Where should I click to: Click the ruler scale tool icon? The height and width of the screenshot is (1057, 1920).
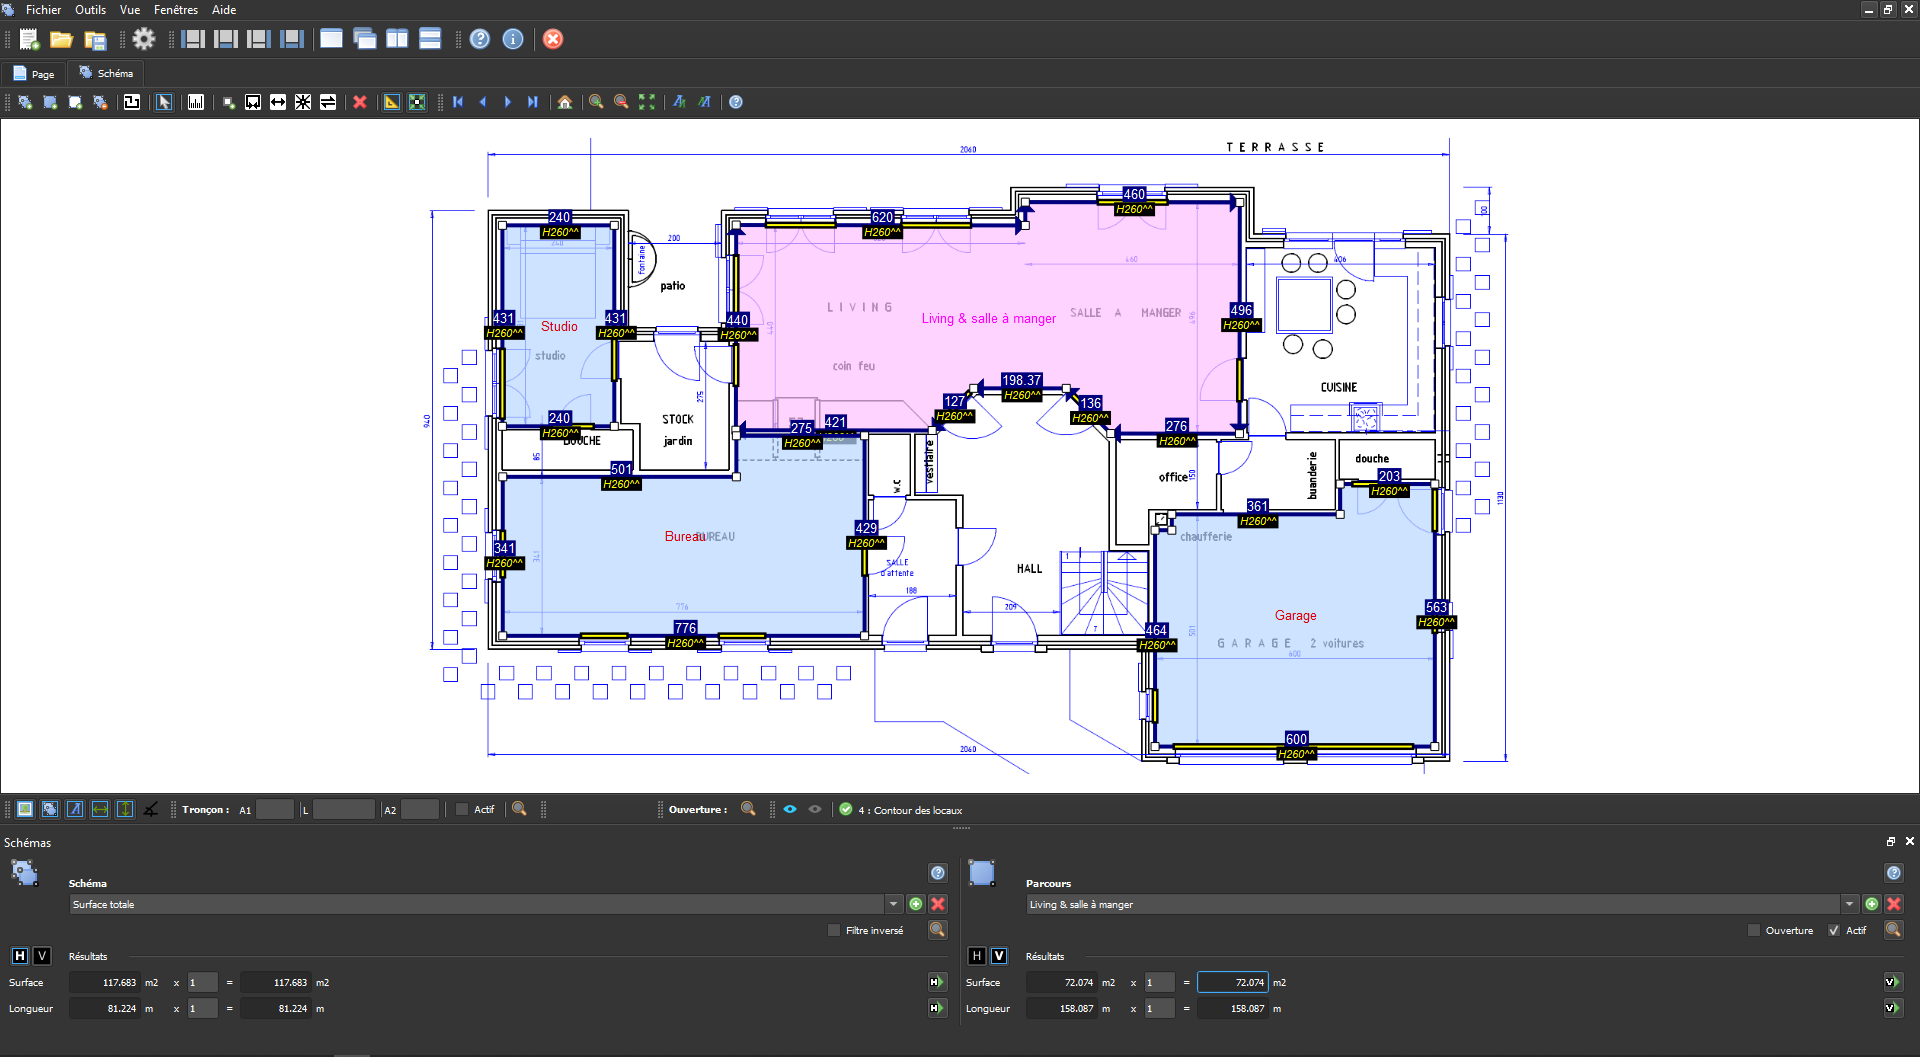196,102
